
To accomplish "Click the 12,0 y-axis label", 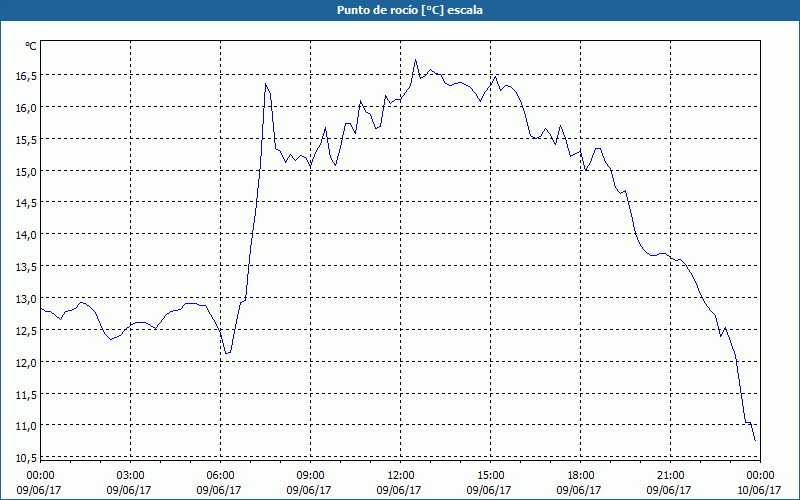I will (x=26, y=362).
